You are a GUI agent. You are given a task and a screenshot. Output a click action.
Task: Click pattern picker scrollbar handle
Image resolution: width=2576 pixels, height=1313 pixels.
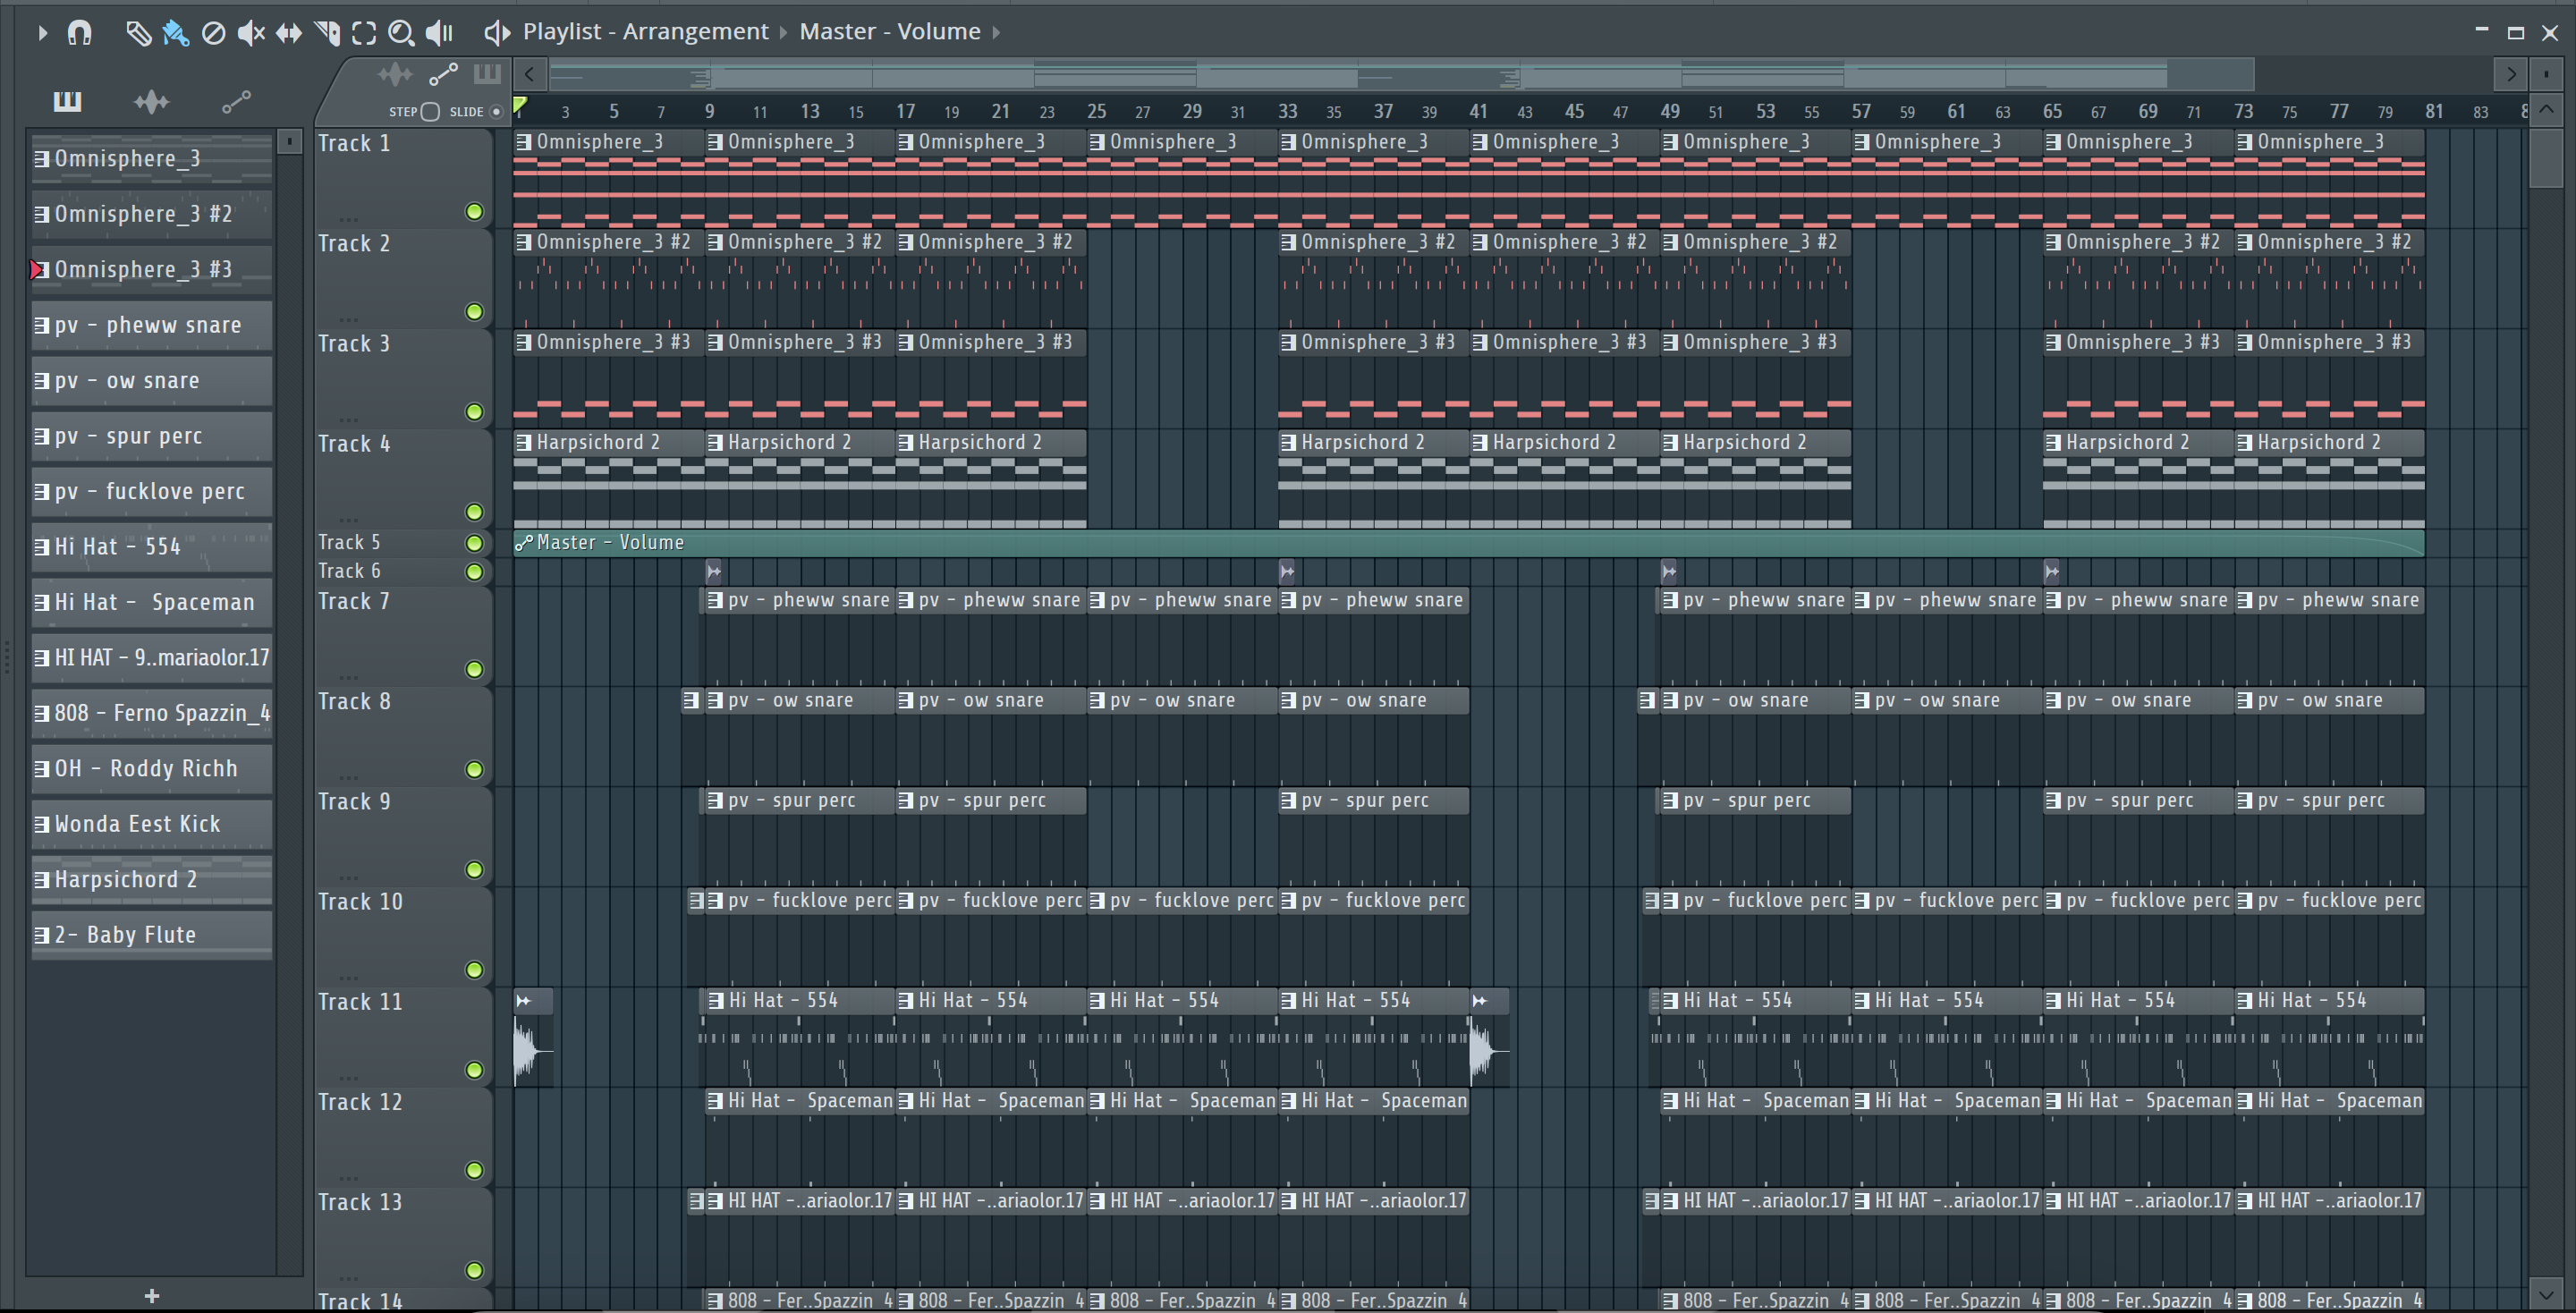(289, 141)
